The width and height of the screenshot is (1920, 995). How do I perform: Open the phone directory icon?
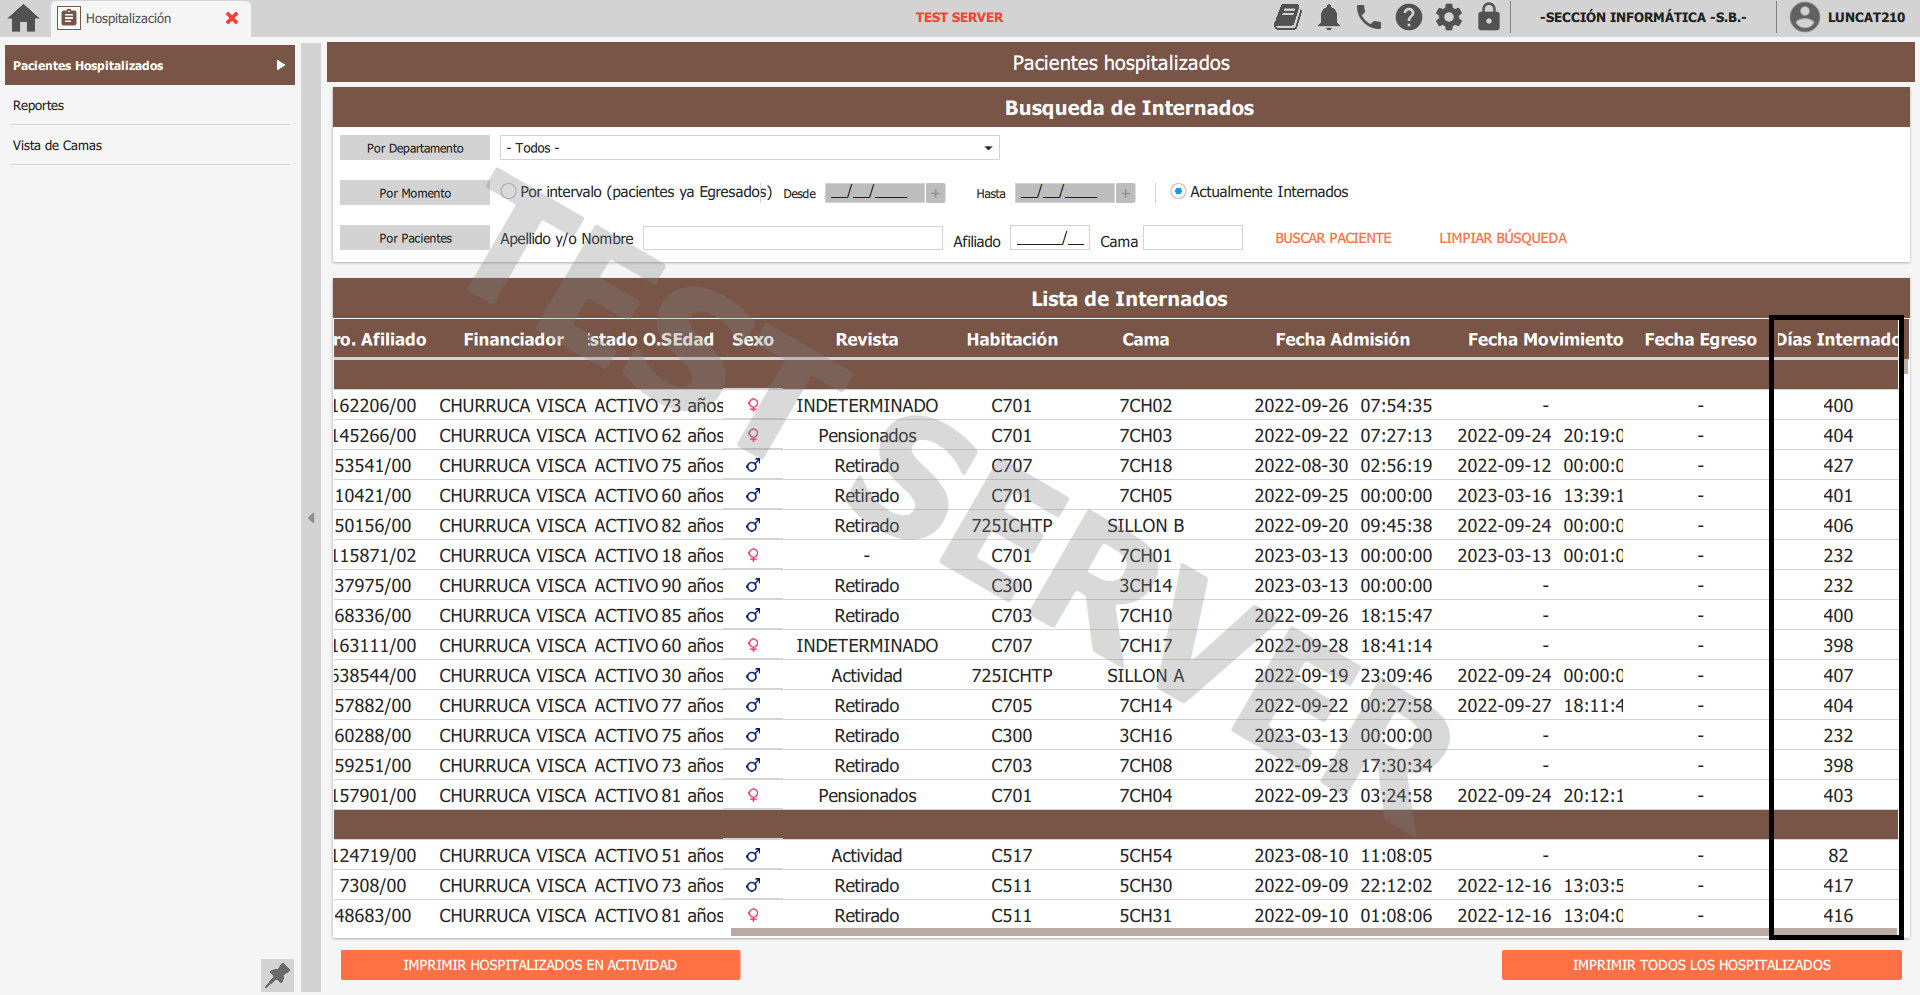(x=1369, y=17)
